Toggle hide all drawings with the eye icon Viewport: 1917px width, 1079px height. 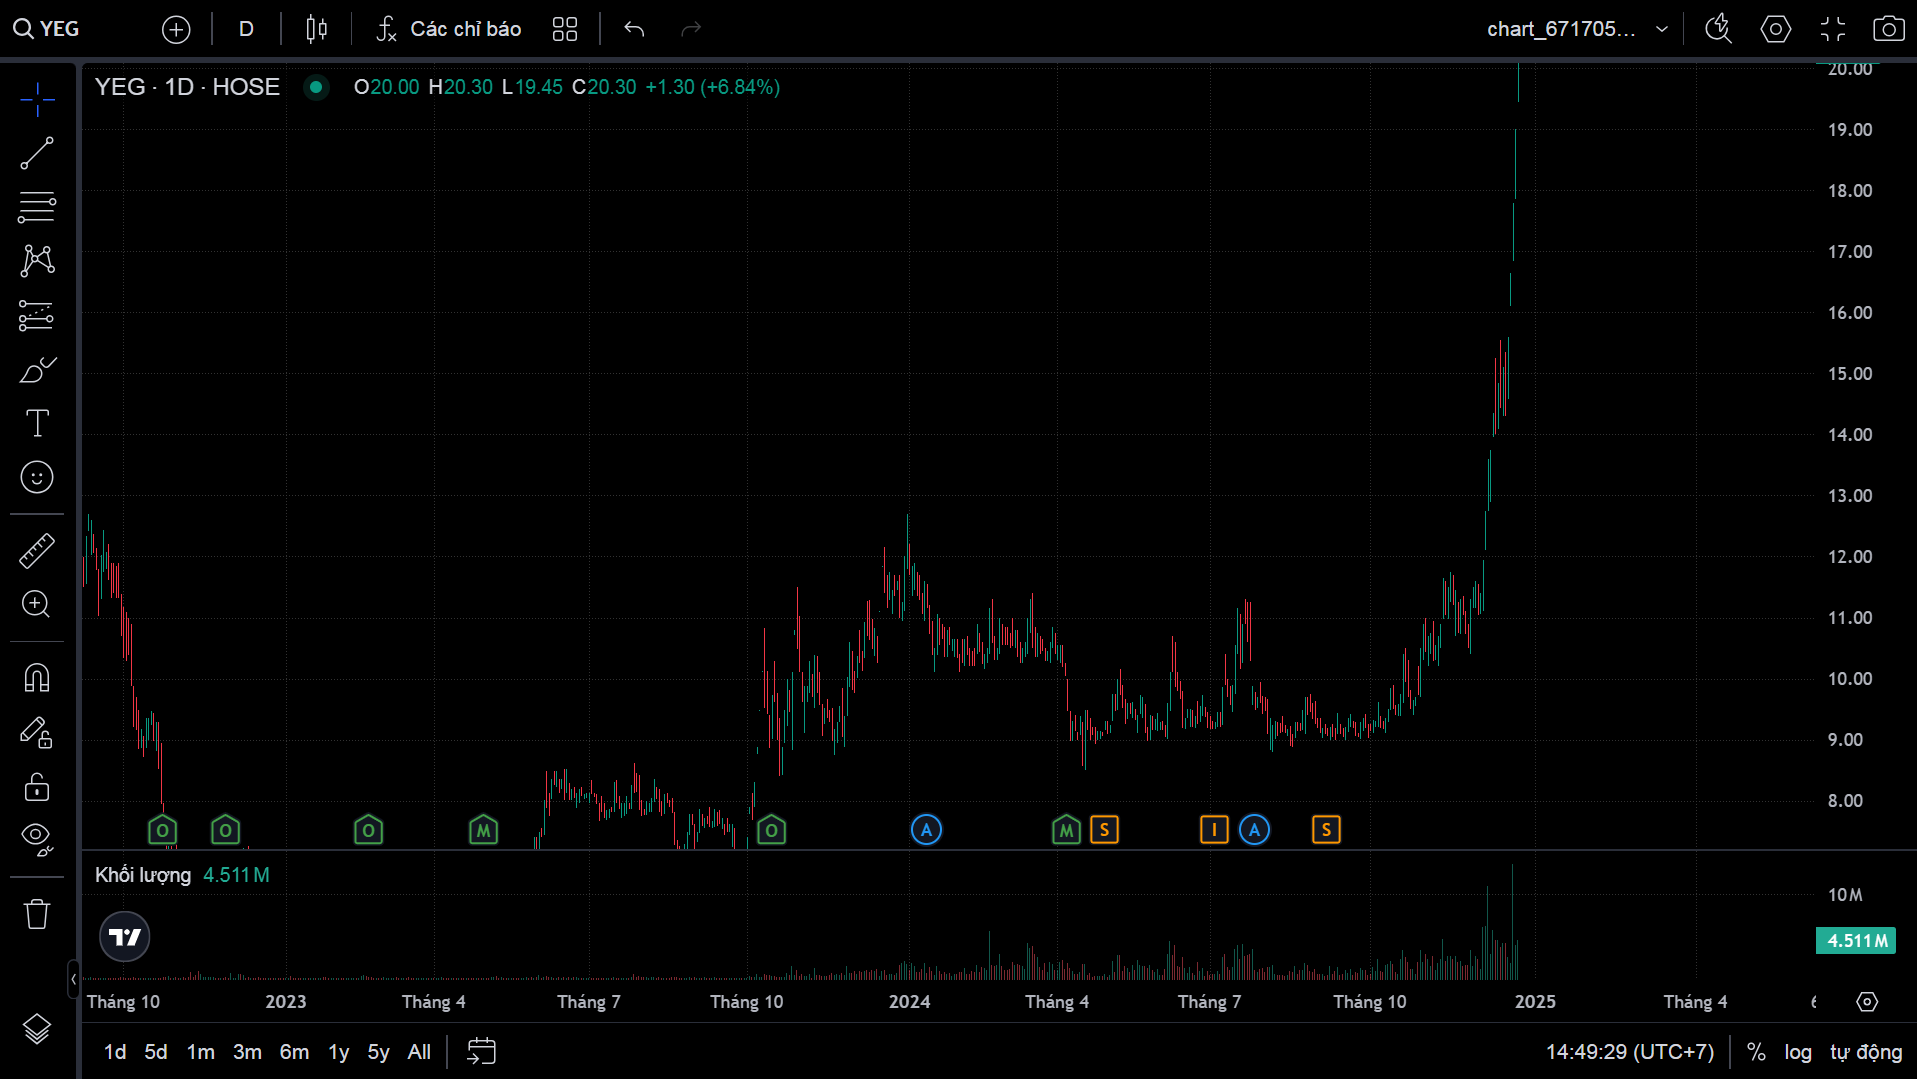pos(37,840)
